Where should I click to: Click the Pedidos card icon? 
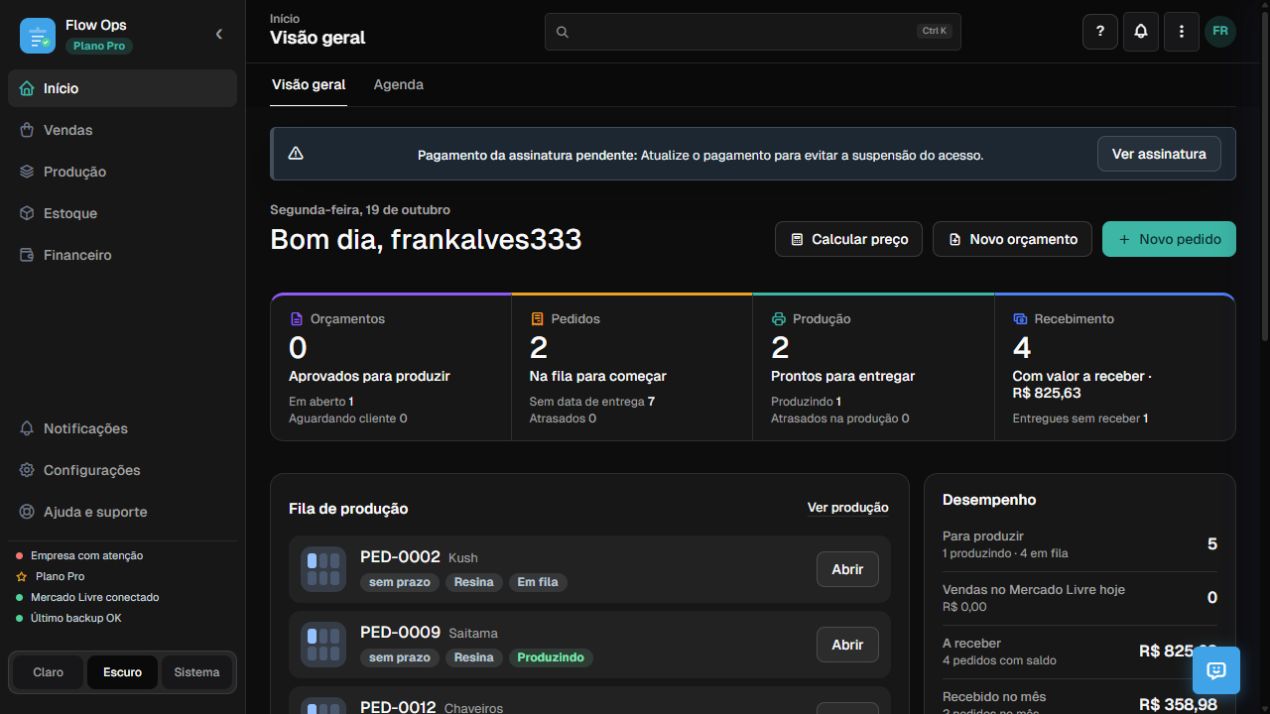[x=537, y=319]
